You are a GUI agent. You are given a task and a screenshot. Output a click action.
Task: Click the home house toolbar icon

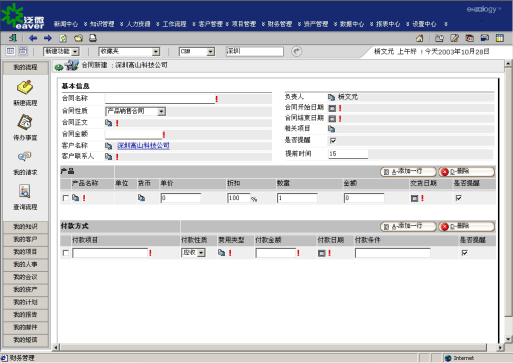(420, 38)
